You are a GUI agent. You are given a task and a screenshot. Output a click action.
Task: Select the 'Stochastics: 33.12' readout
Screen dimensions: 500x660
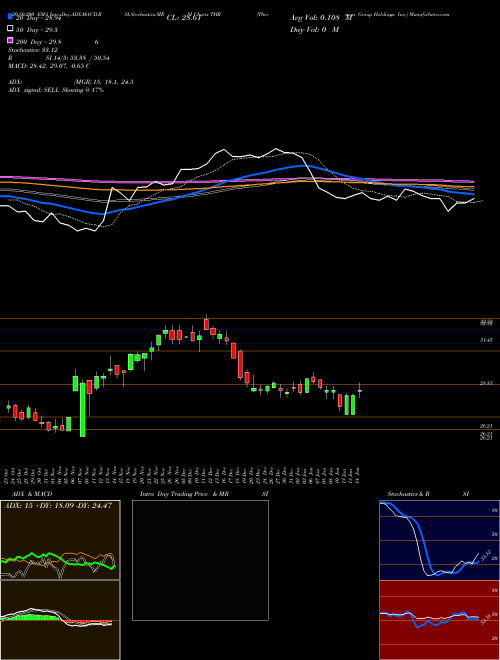[33, 50]
